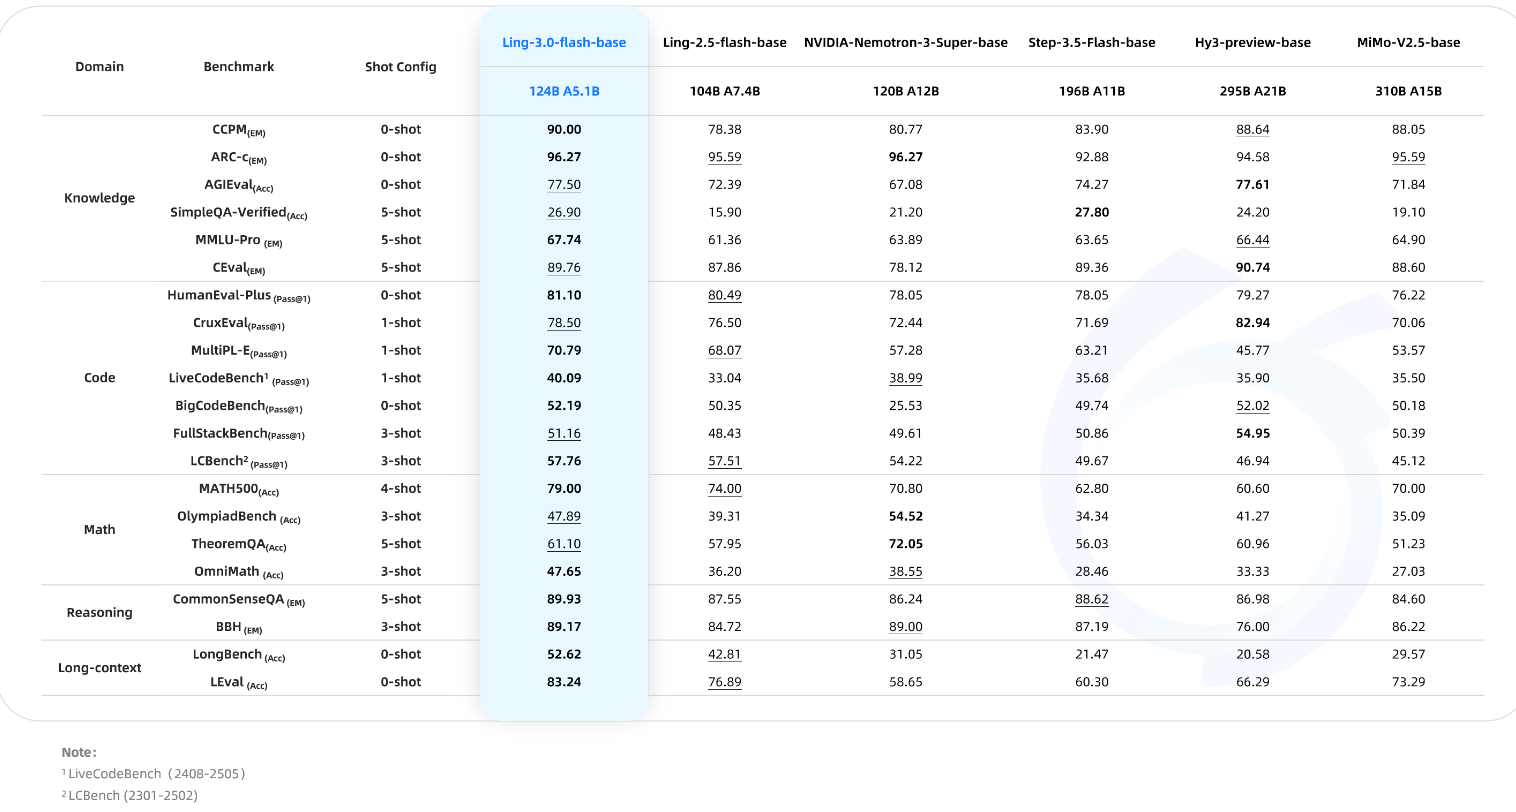Click the 4-shot config for MATH500
The image size is (1516, 812).
pyautogui.click(x=401, y=489)
